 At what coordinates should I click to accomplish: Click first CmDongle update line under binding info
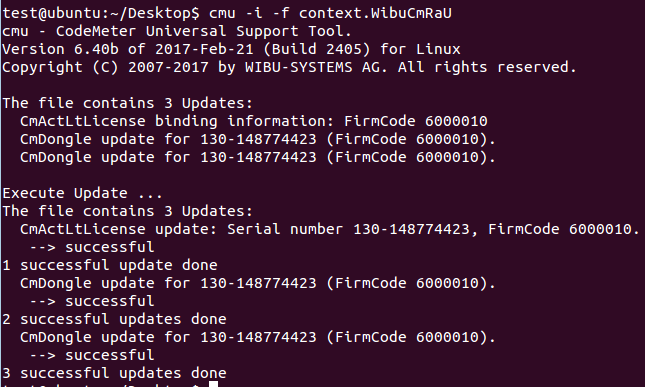[258, 139]
